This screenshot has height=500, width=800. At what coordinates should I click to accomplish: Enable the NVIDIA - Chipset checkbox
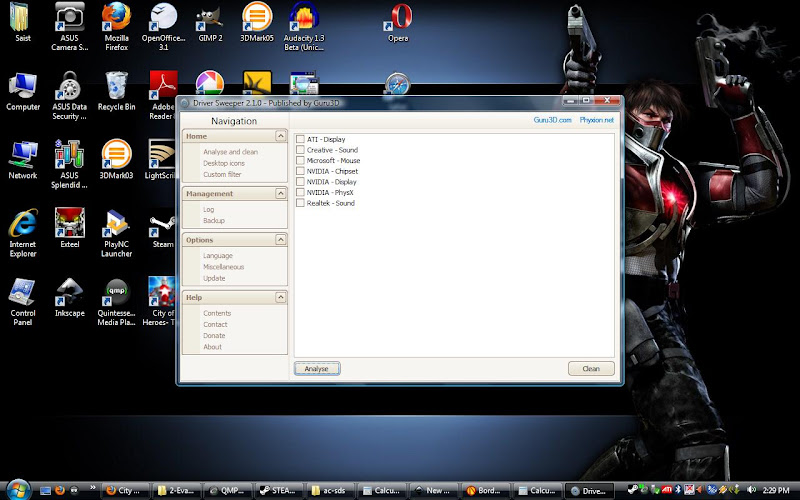300,171
